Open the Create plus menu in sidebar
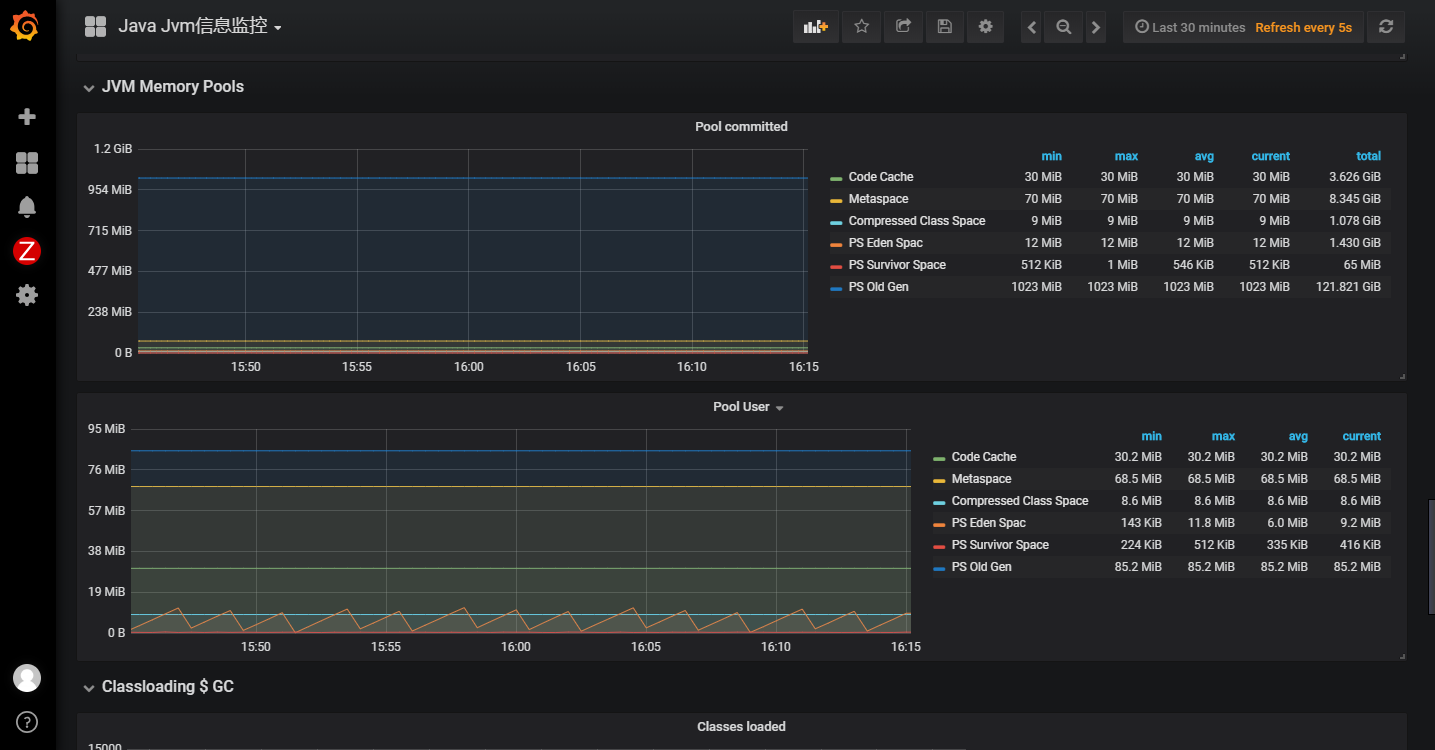The height and width of the screenshot is (750, 1435). pos(27,117)
